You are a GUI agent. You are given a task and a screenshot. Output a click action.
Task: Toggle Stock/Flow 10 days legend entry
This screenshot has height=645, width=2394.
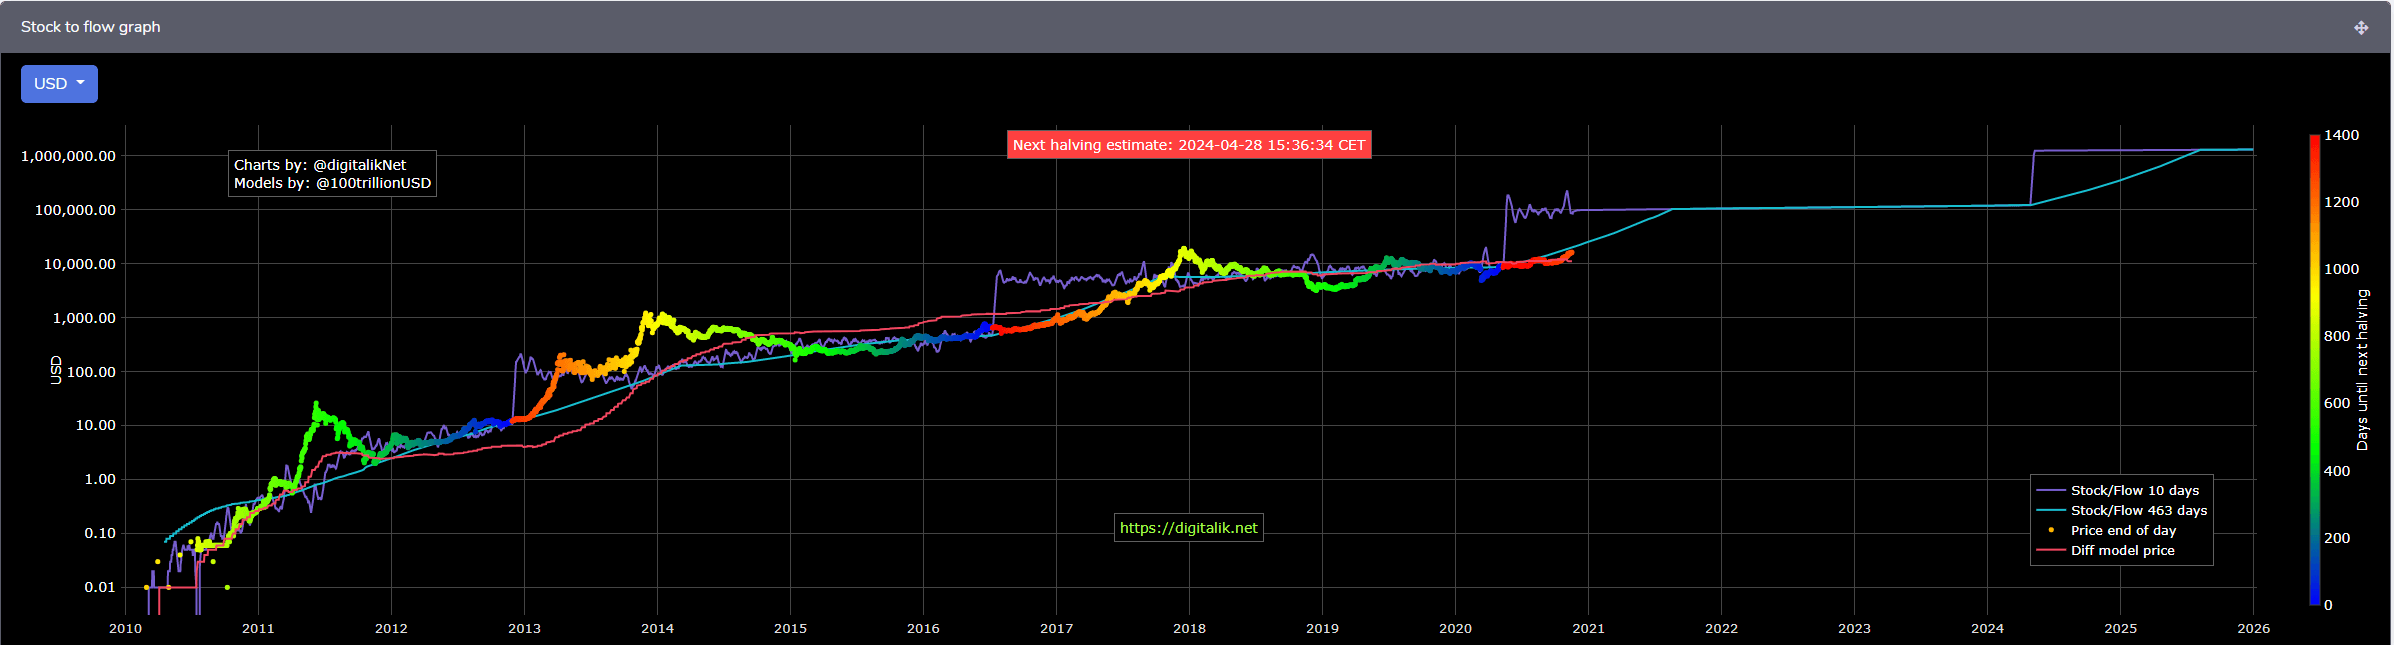[2134, 491]
